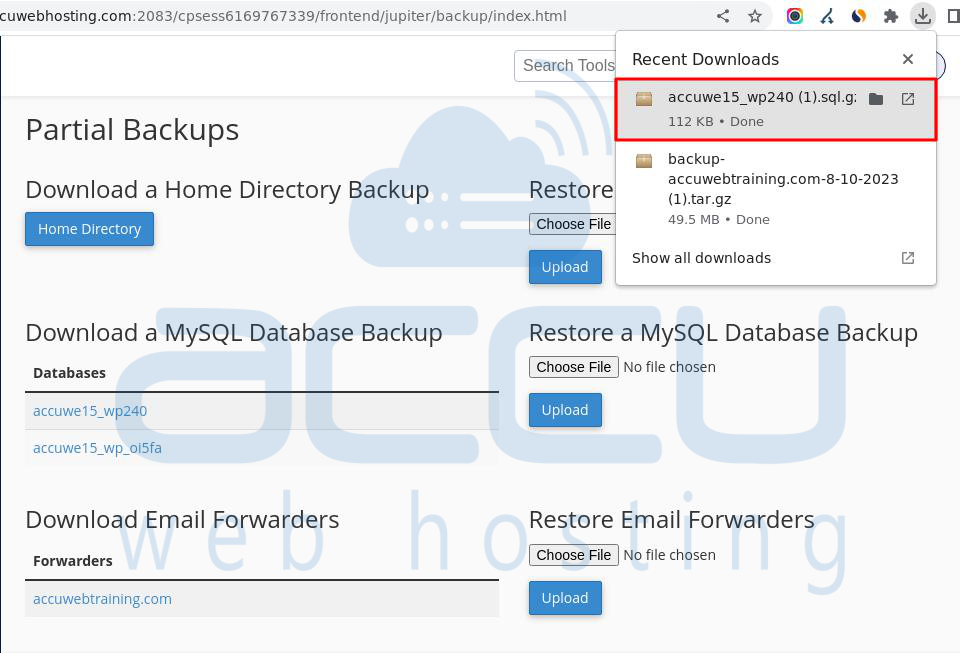Viewport: 960px width, 653px height.
Task: Open backup-accuwebtraining.com tar.gz download
Action: [776, 188]
